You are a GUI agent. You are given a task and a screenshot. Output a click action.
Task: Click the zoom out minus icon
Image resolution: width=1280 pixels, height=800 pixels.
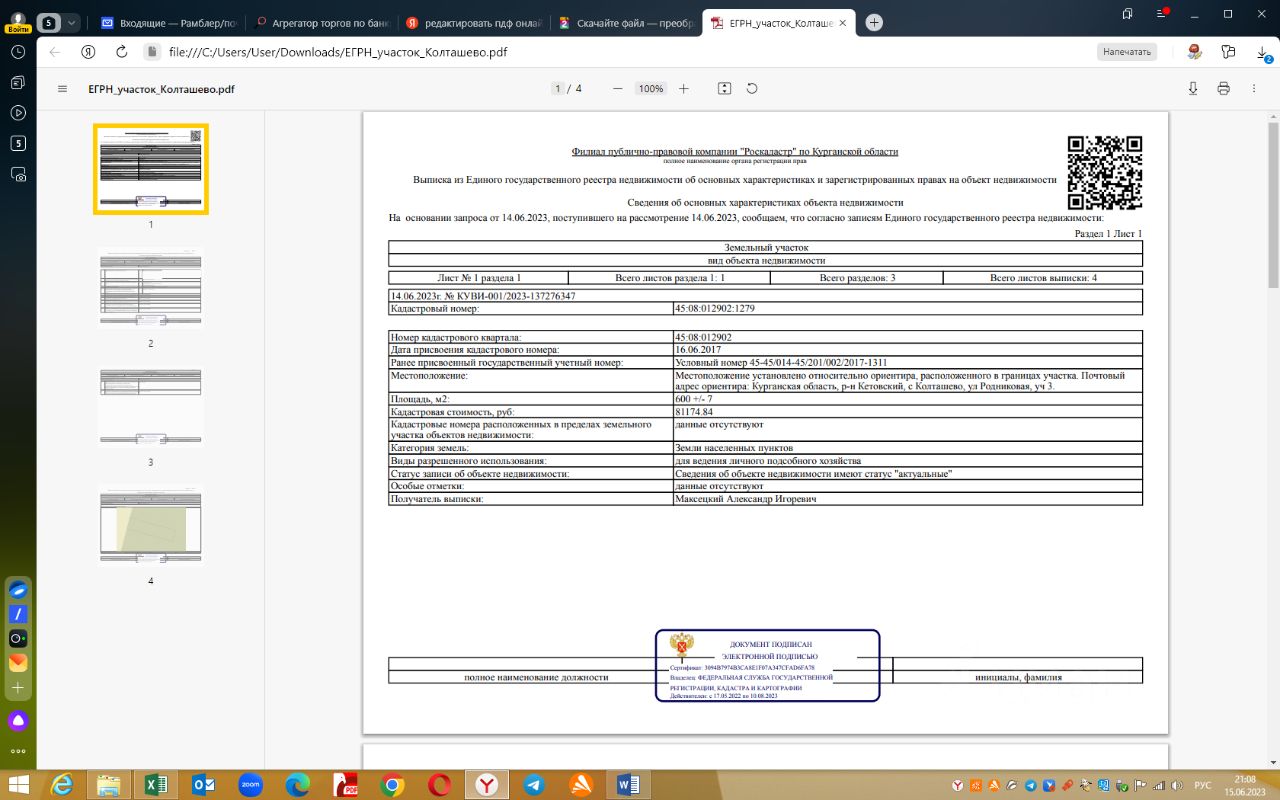click(618, 89)
